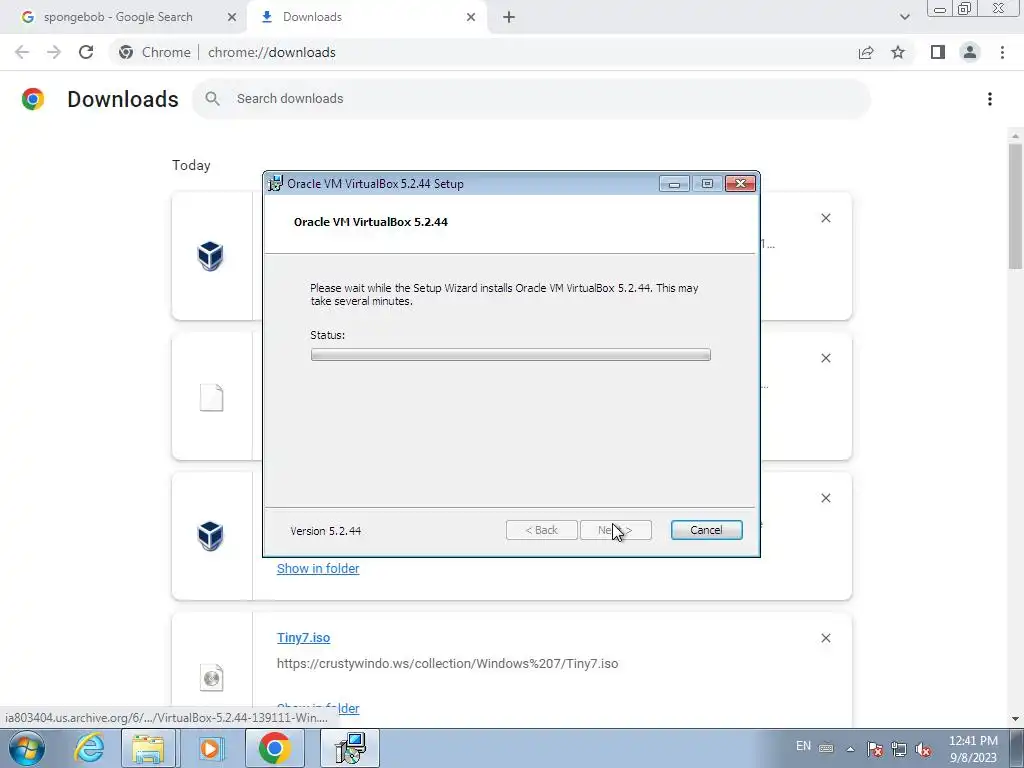Click the disc image icon next to Tiny7.iso
This screenshot has height=768, width=1024.
click(211, 677)
